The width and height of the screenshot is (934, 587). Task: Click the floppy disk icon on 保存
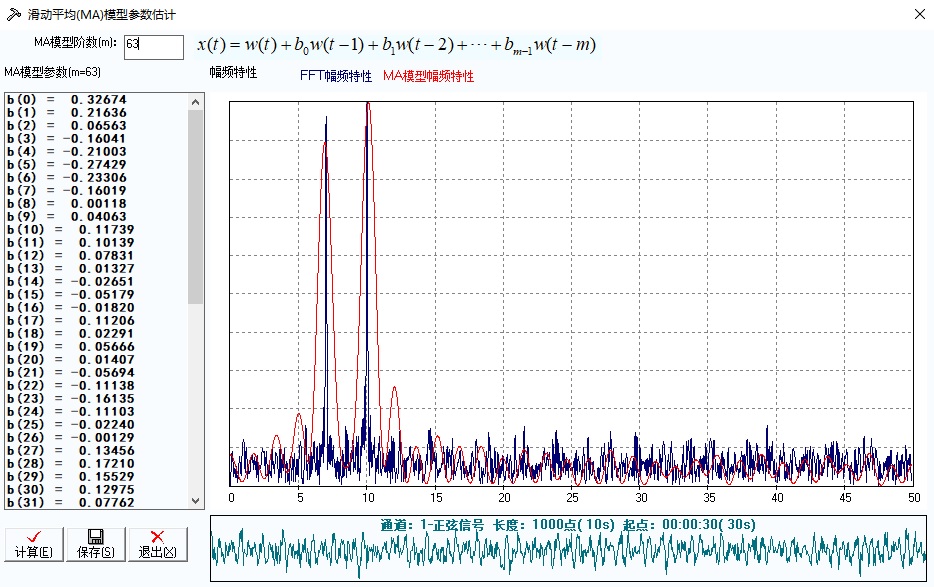(95, 536)
